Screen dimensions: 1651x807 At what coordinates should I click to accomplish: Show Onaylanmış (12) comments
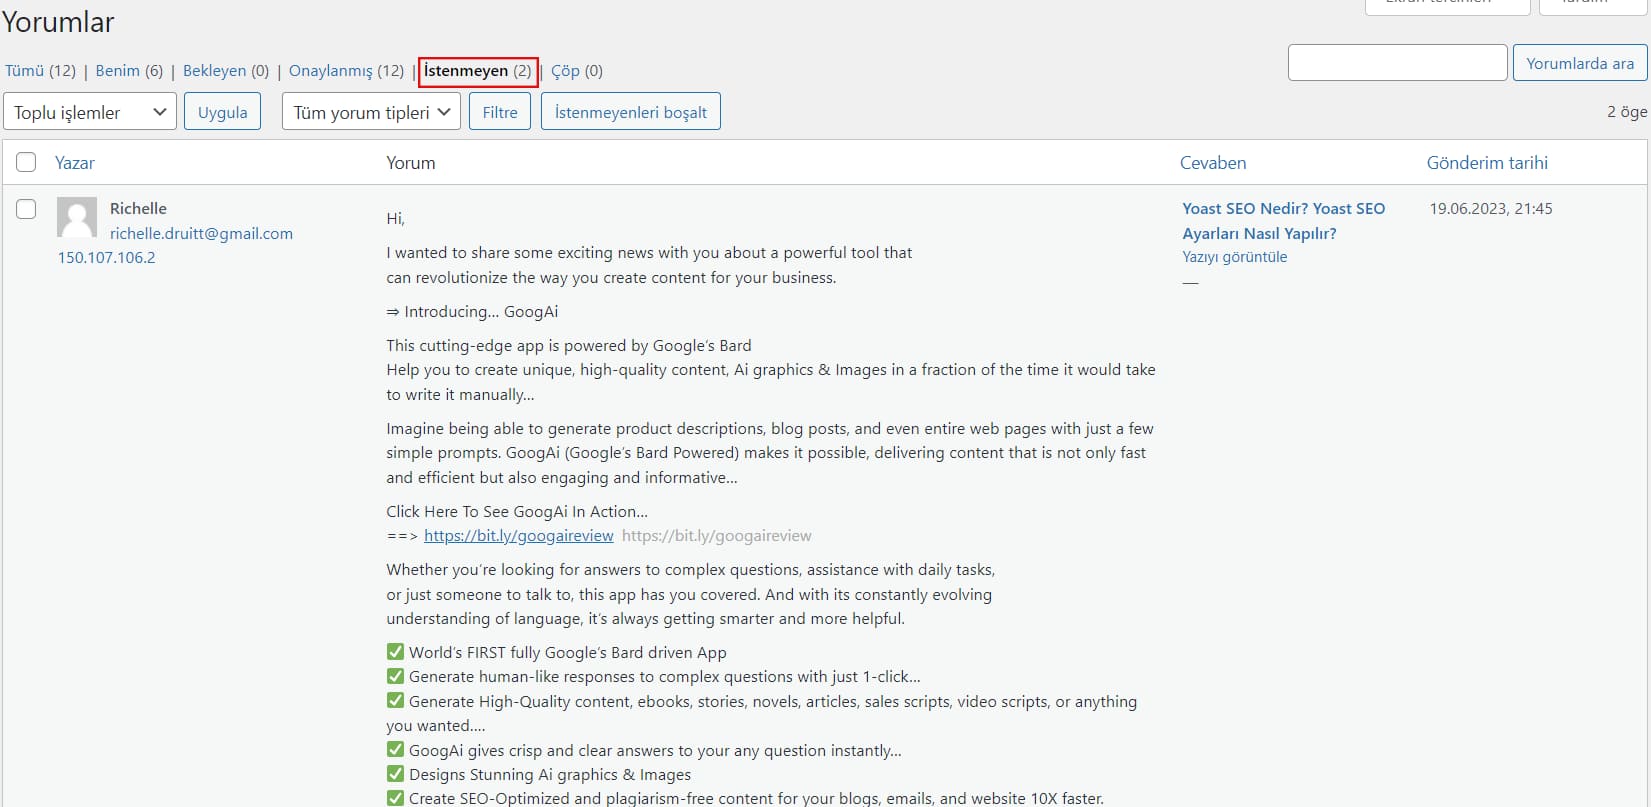tap(346, 70)
